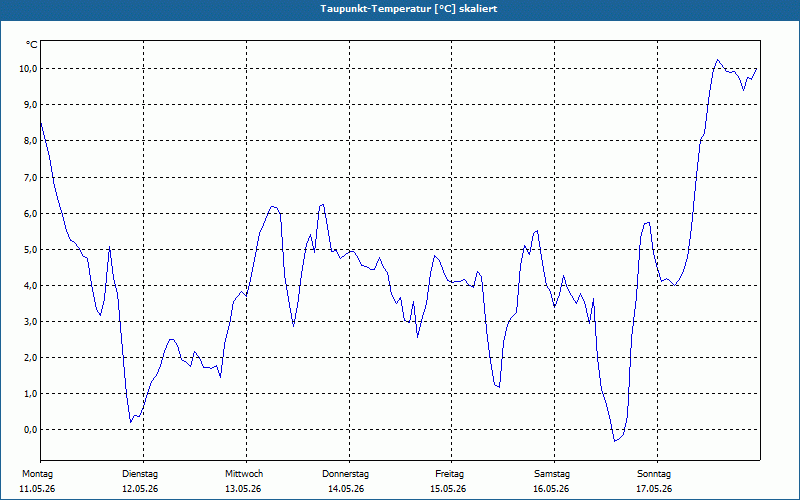Click the 2,0 y-axis label

coord(29,357)
